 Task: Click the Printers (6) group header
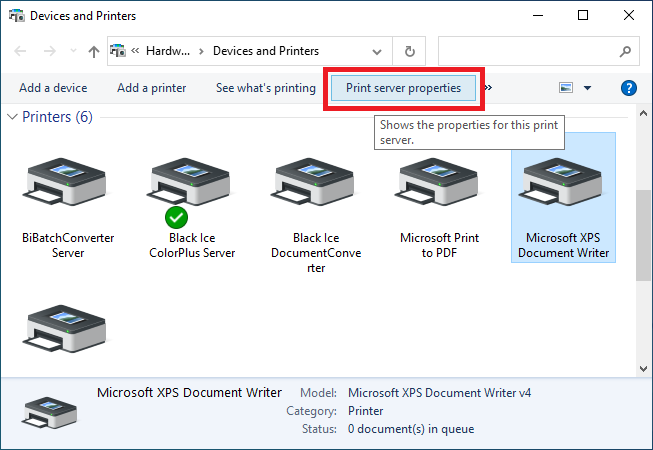pyautogui.click(x=57, y=117)
